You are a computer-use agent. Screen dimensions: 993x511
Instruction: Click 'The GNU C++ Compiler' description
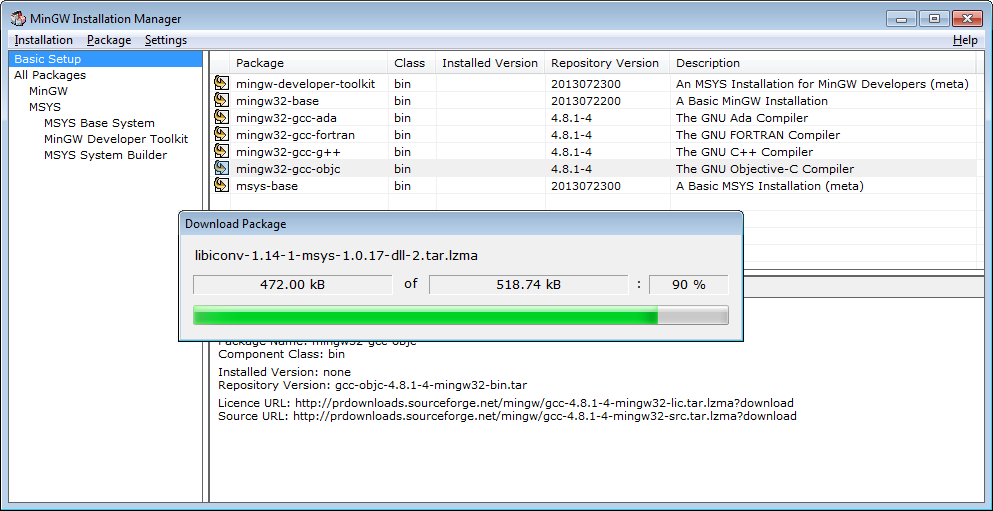[744, 152]
